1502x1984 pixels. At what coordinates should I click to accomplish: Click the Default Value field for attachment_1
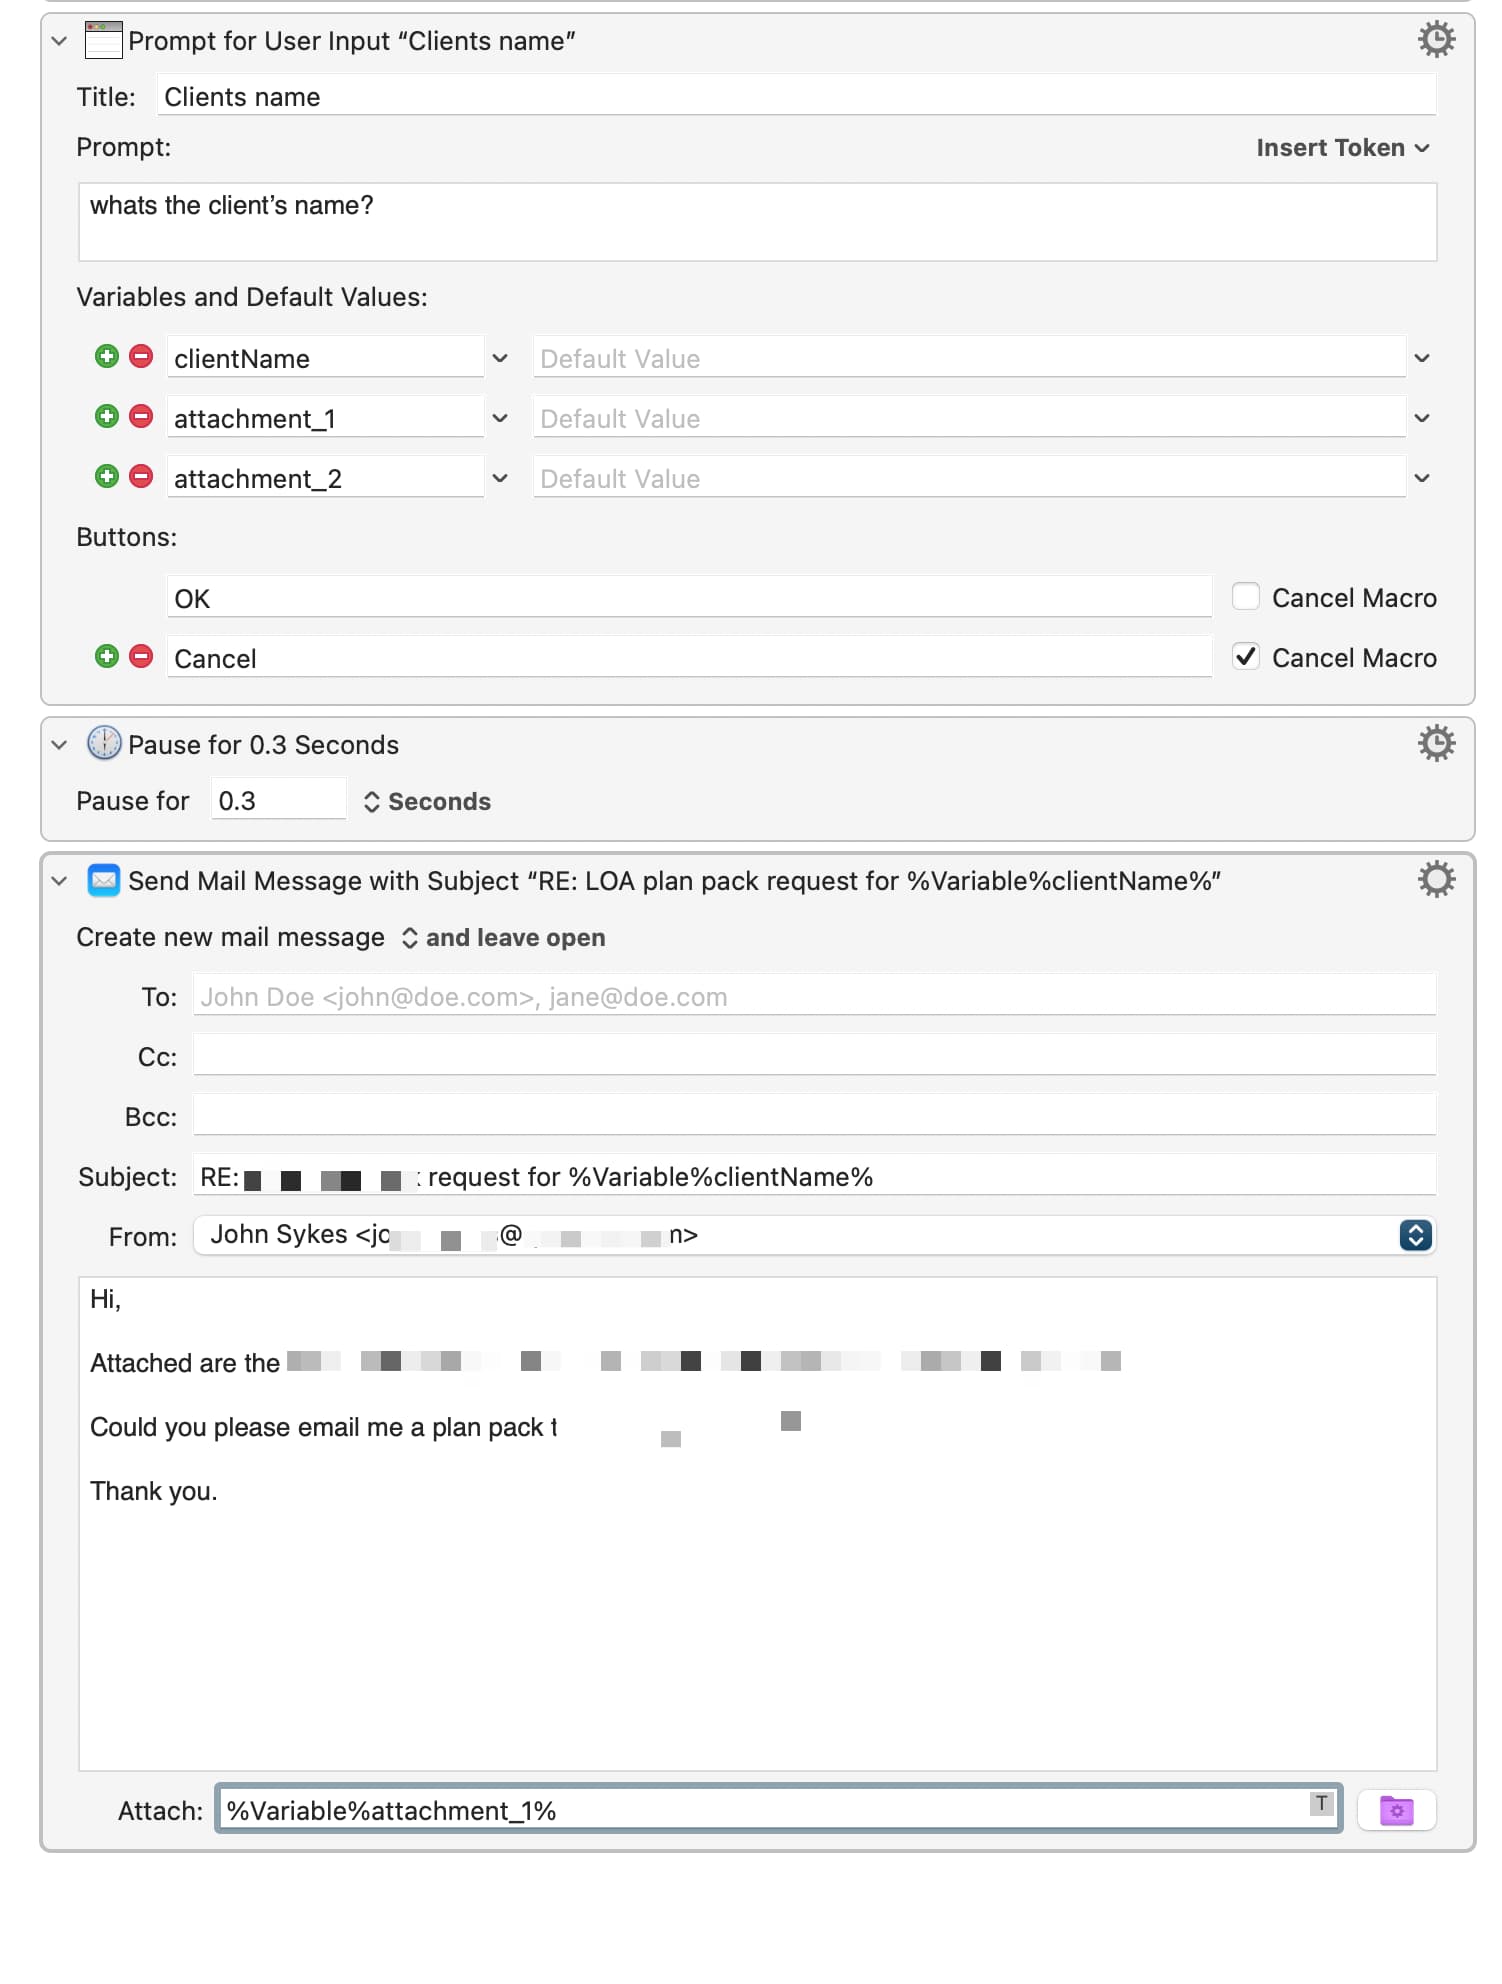(969, 418)
